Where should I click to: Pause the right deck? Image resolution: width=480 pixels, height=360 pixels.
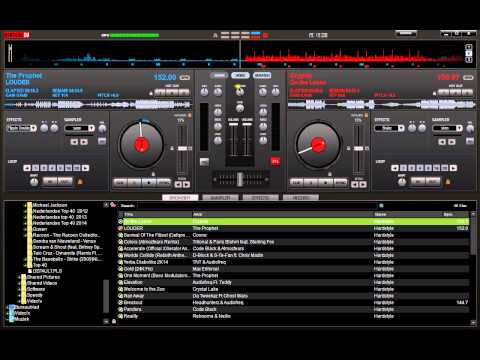pos(311,183)
